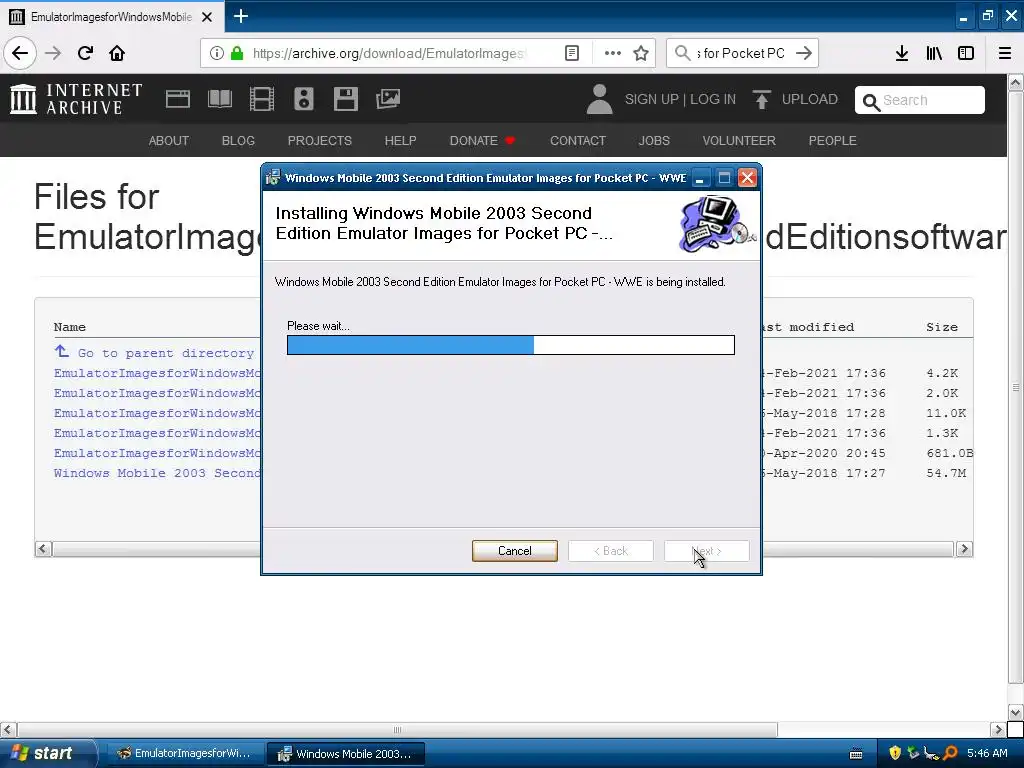Open the Windows start button
The height and width of the screenshot is (768, 1024).
[x=48, y=753]
